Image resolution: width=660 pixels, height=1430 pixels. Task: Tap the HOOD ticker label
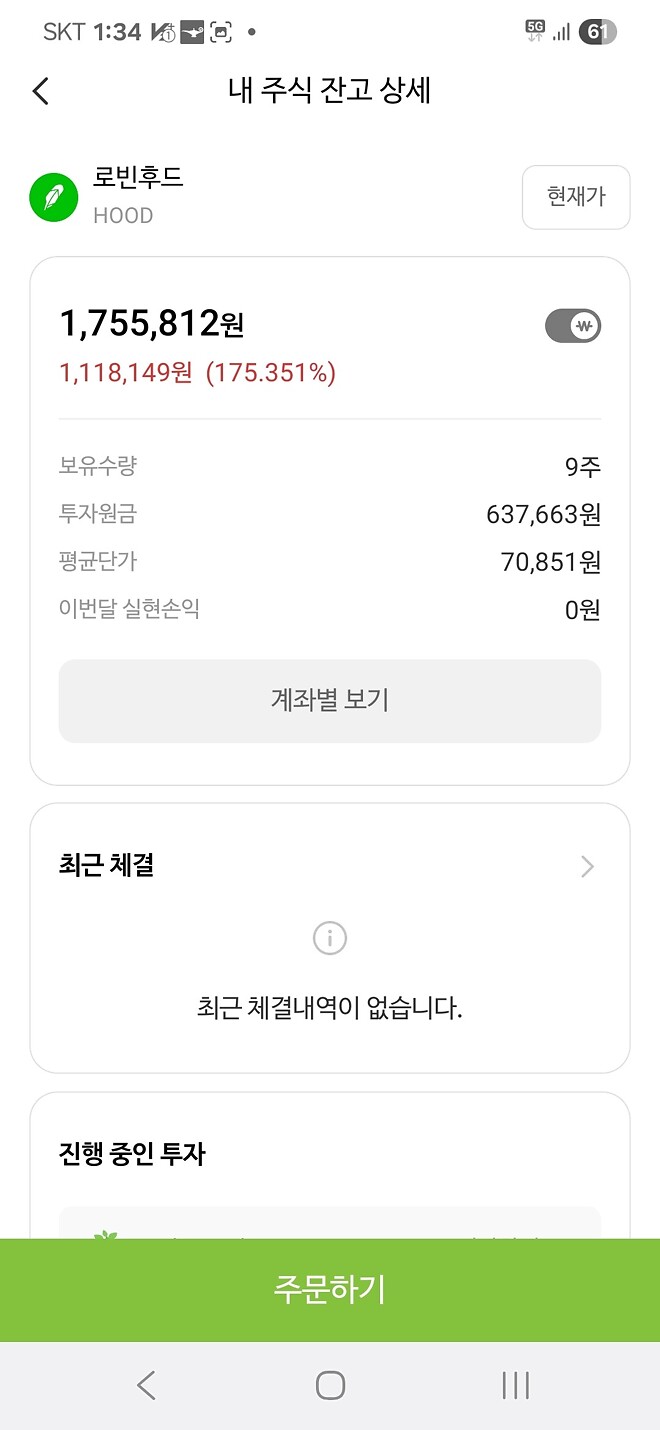[123, 215]
